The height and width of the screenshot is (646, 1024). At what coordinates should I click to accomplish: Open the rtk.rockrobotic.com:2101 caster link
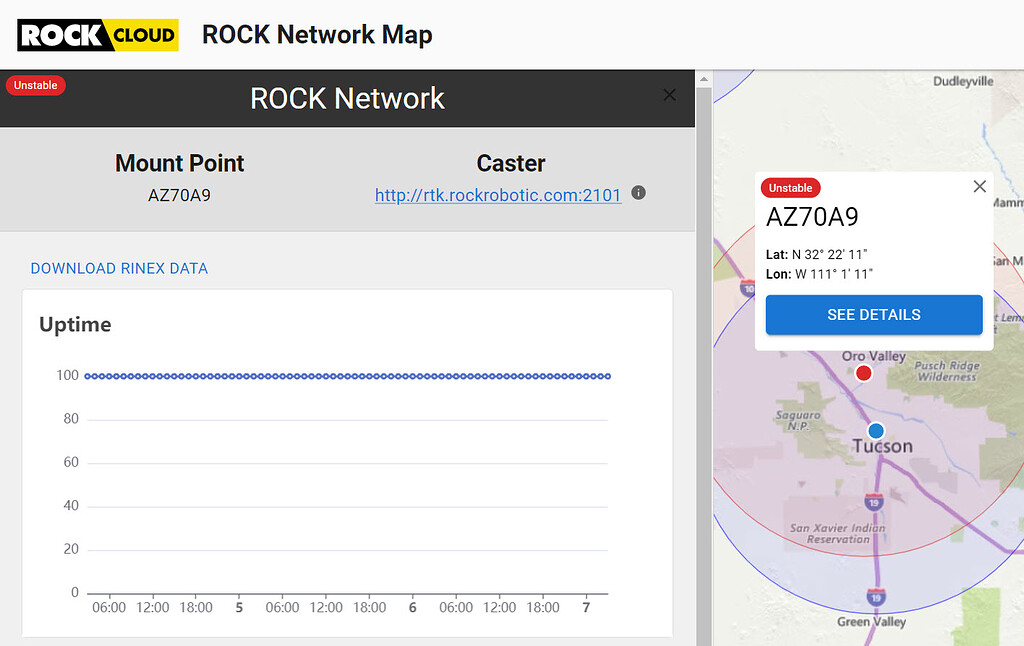(x=498, y=195)
